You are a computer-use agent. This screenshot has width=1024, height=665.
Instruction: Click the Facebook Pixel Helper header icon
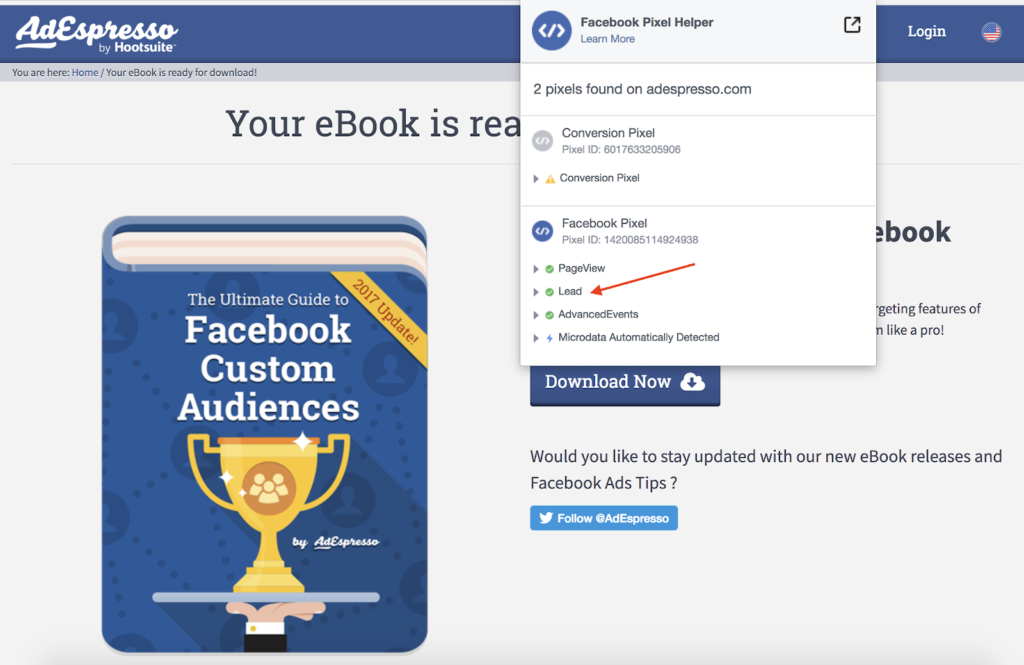pyautogui.click(x=551, y=30)
